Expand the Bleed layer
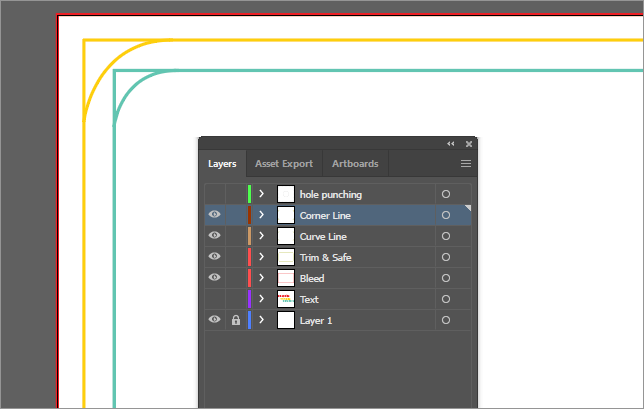Image resolution: width=644 pixels, height=409 pixels. (x=262, y=278)
